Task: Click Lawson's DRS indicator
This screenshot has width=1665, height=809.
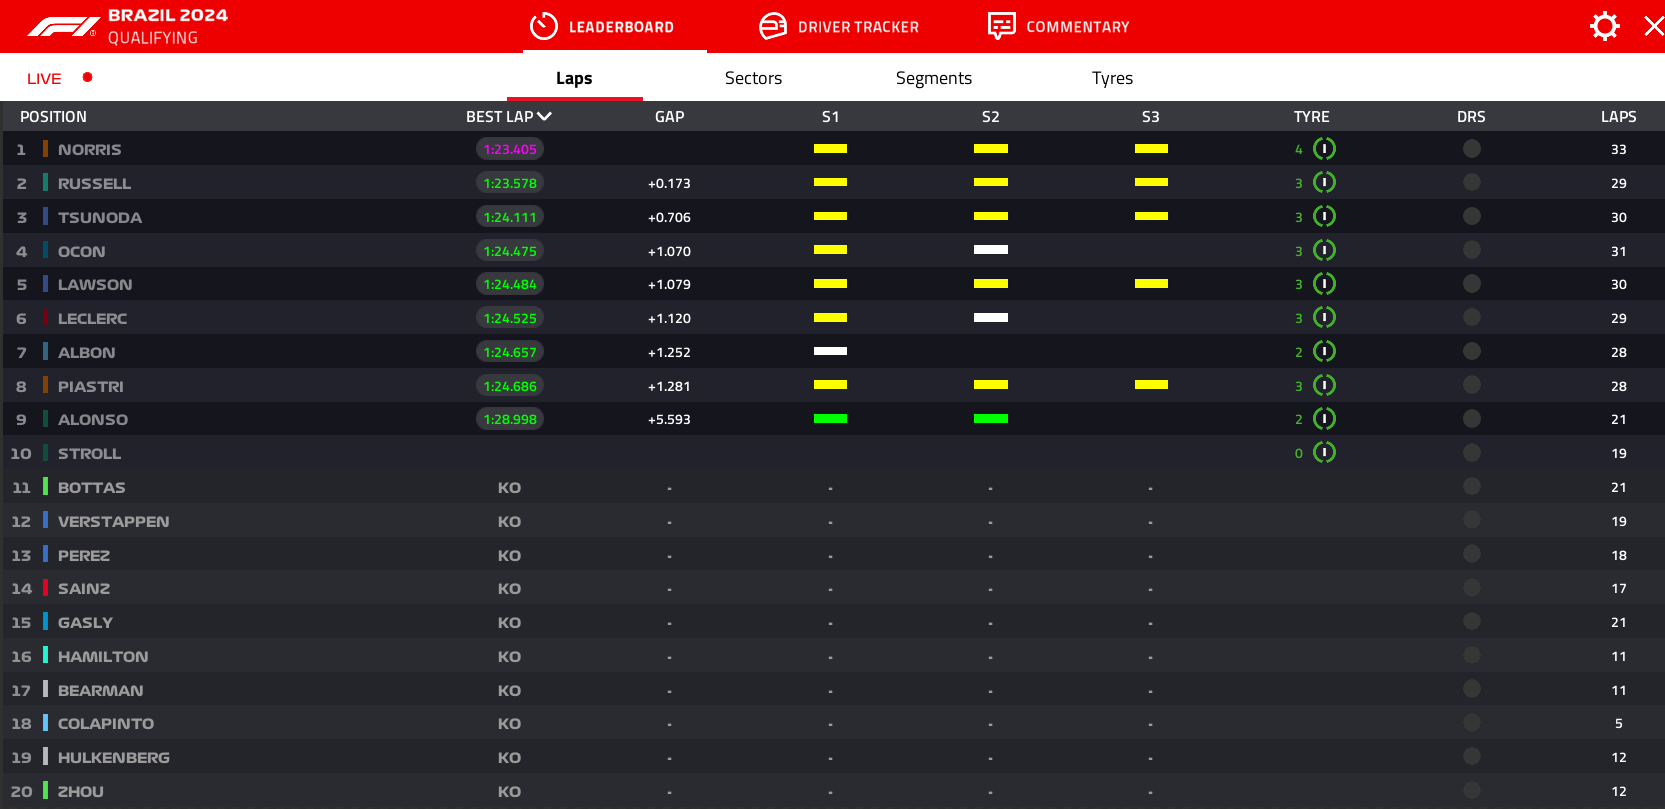Action: (x=1471, y=284)
